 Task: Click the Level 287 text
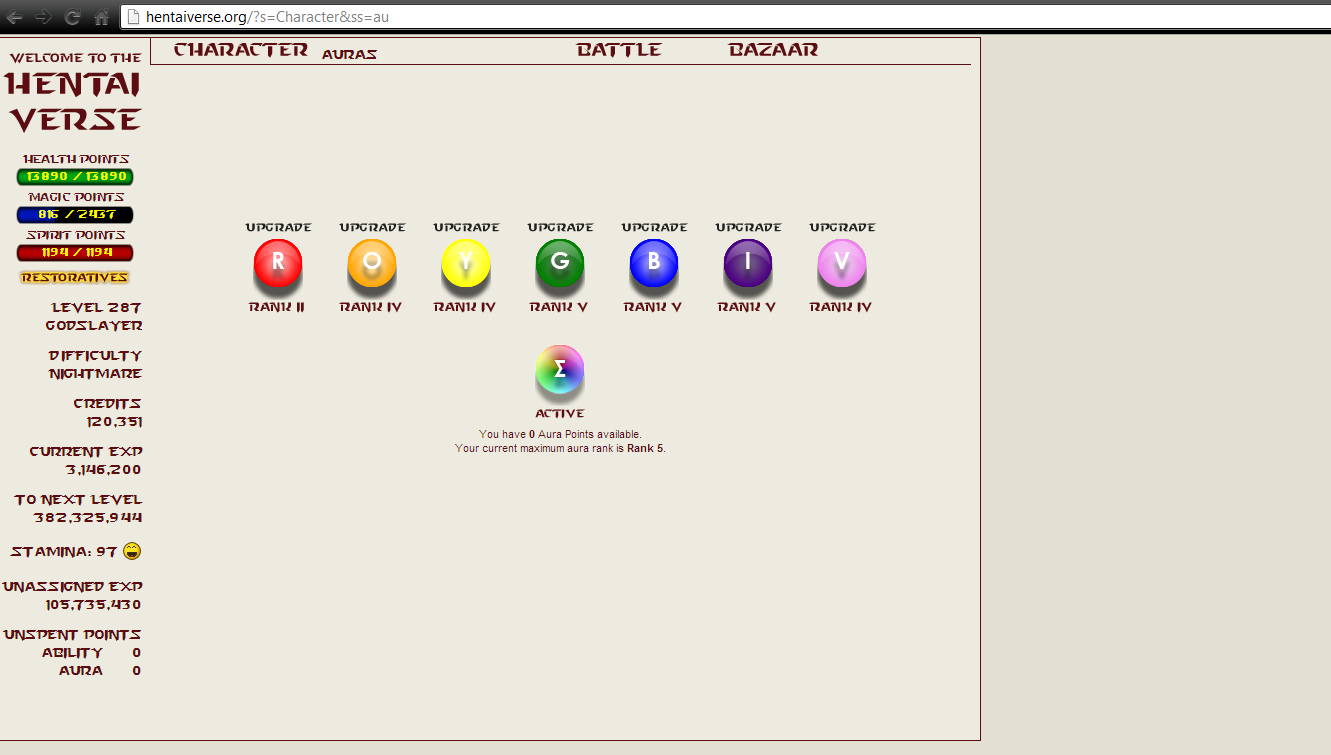[97, 307]
